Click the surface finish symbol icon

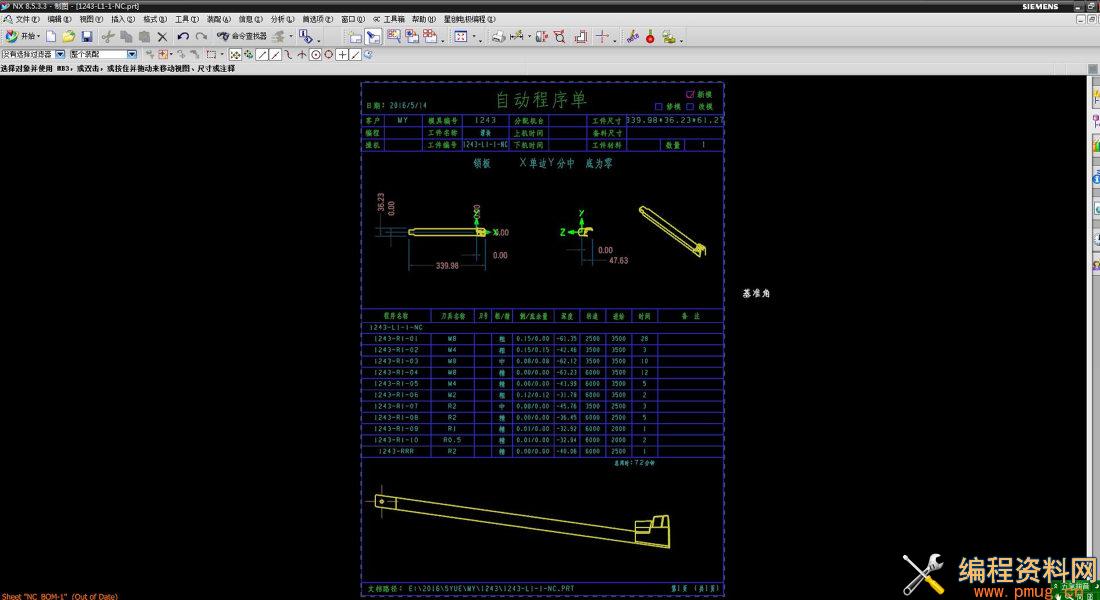point(560,36)
